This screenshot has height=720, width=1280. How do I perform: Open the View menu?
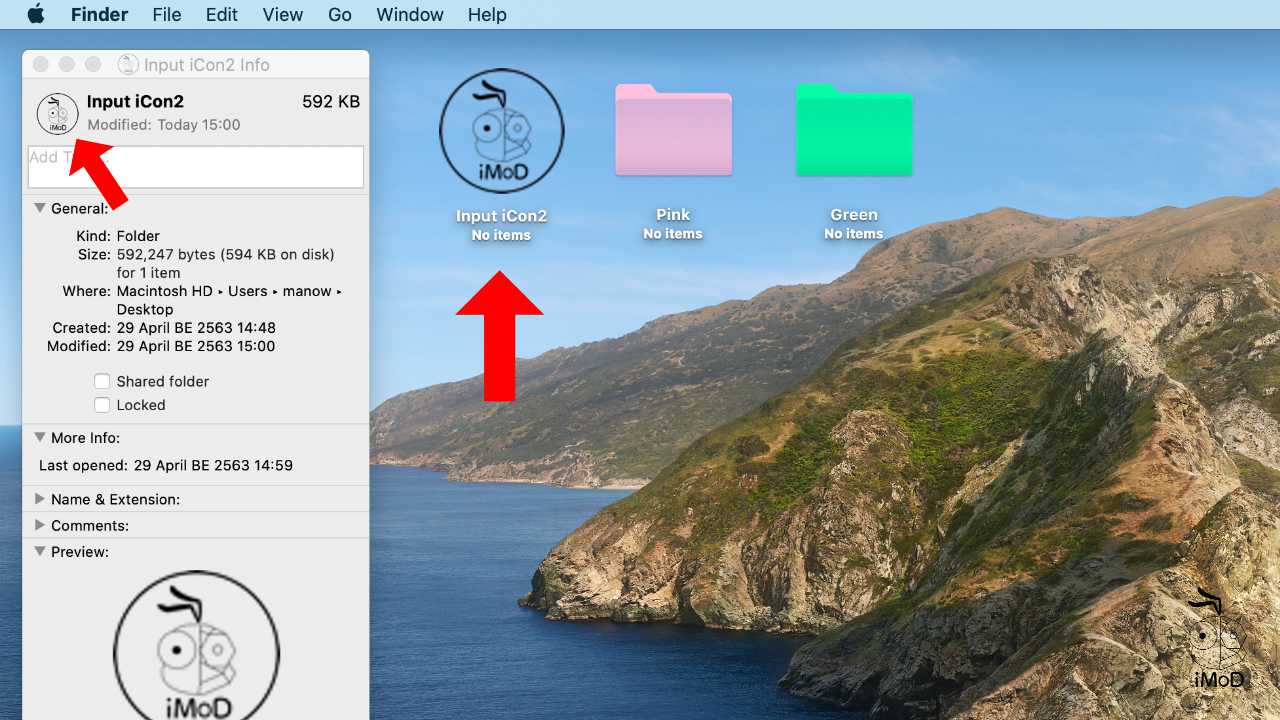point(283,14)
